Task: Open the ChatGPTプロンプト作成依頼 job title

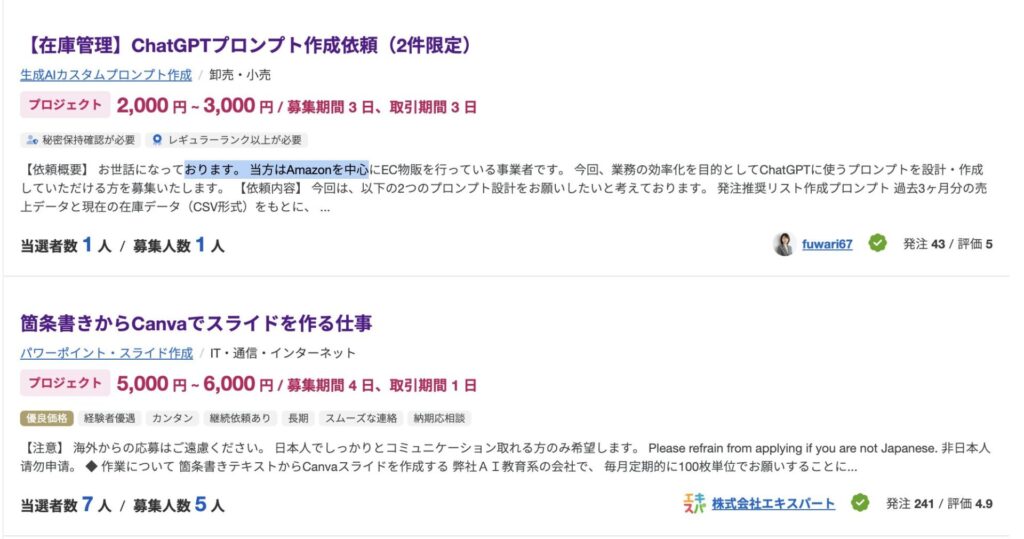Action: click(x=245, y=45)
